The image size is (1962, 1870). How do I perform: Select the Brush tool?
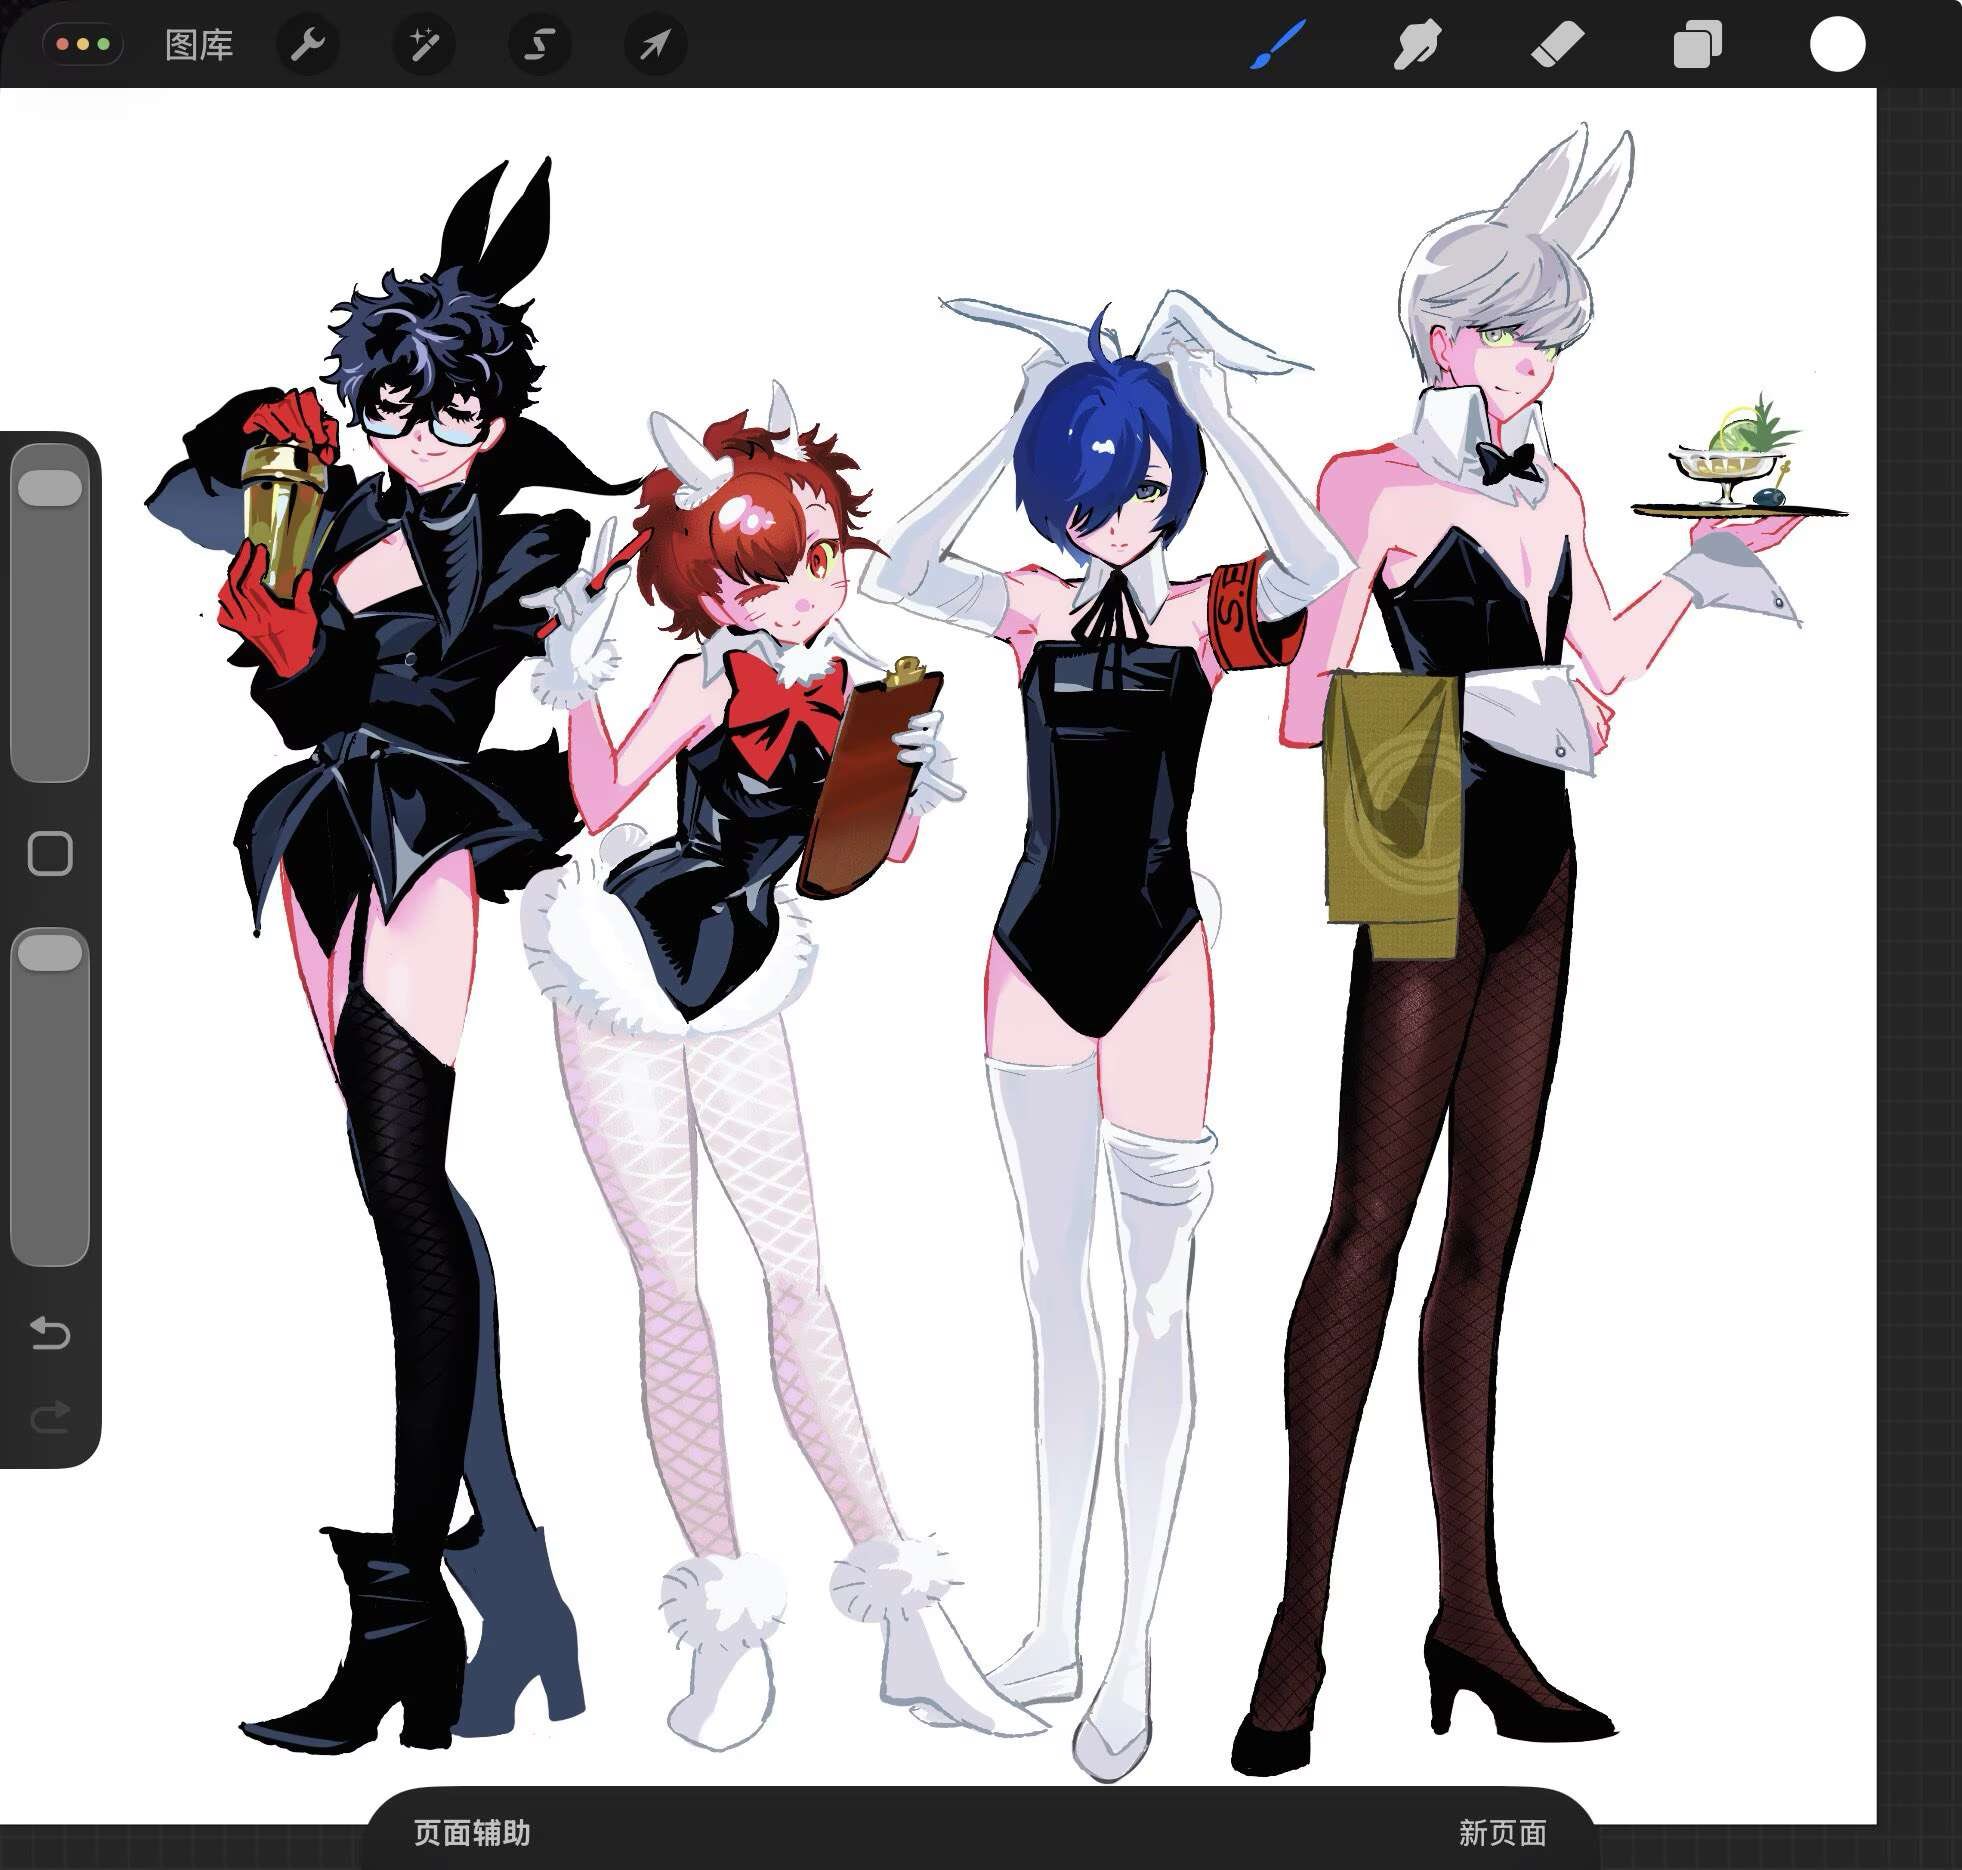click(x=1278, y=46)
